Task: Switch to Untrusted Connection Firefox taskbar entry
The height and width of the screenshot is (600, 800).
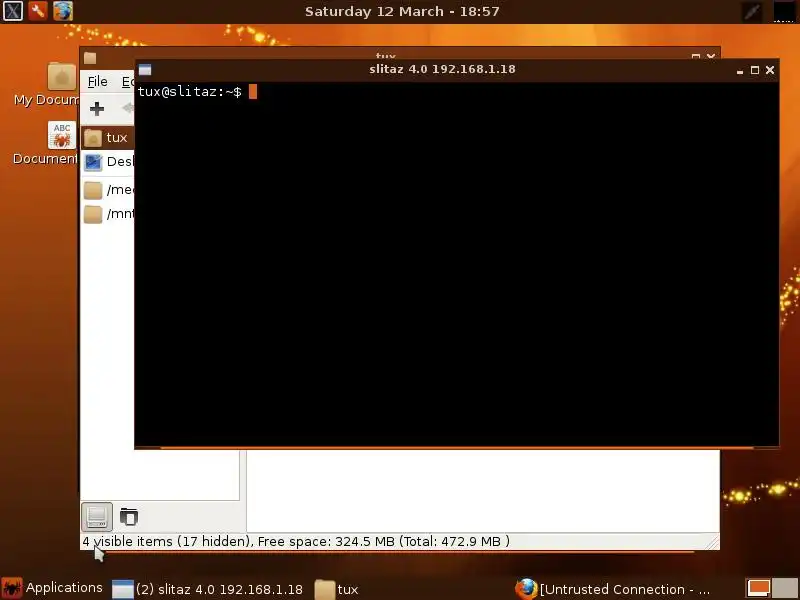Action: tap(613, 589)
